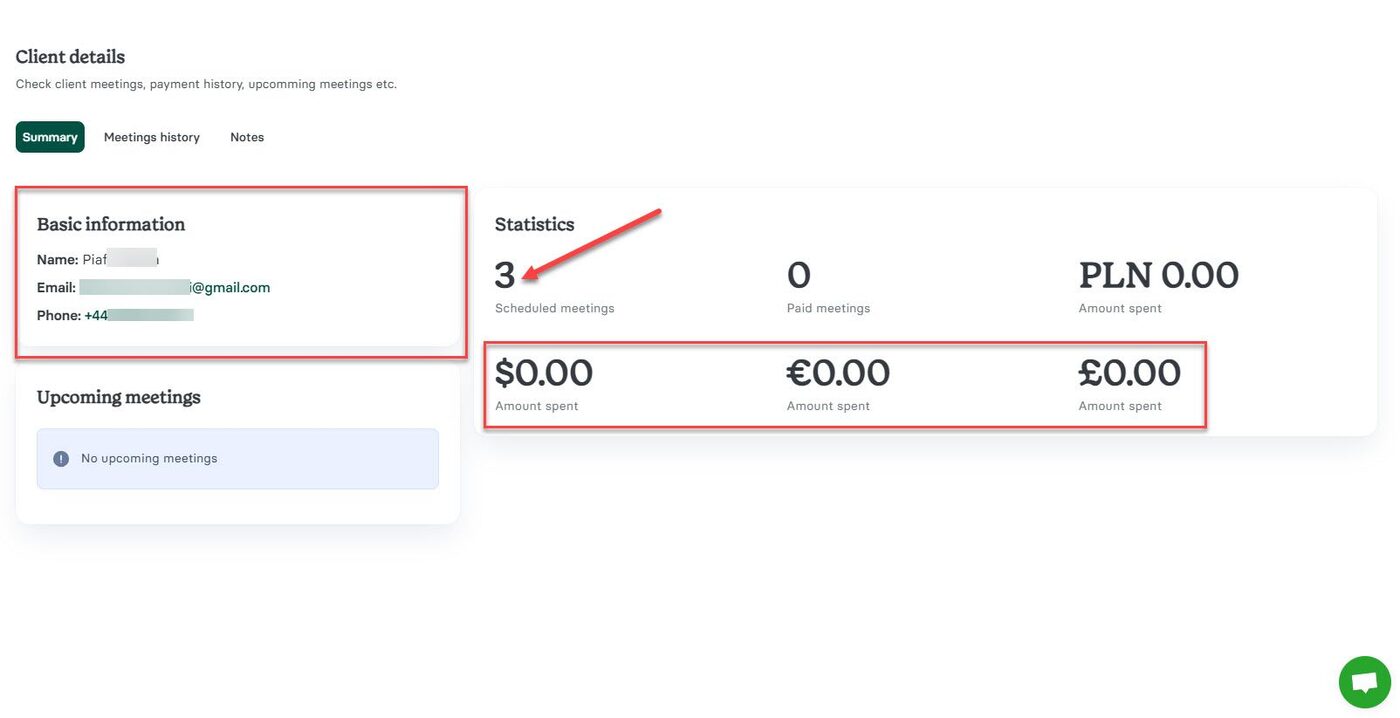
Task: Click the +44 phone number link
Action: [138, 316]
